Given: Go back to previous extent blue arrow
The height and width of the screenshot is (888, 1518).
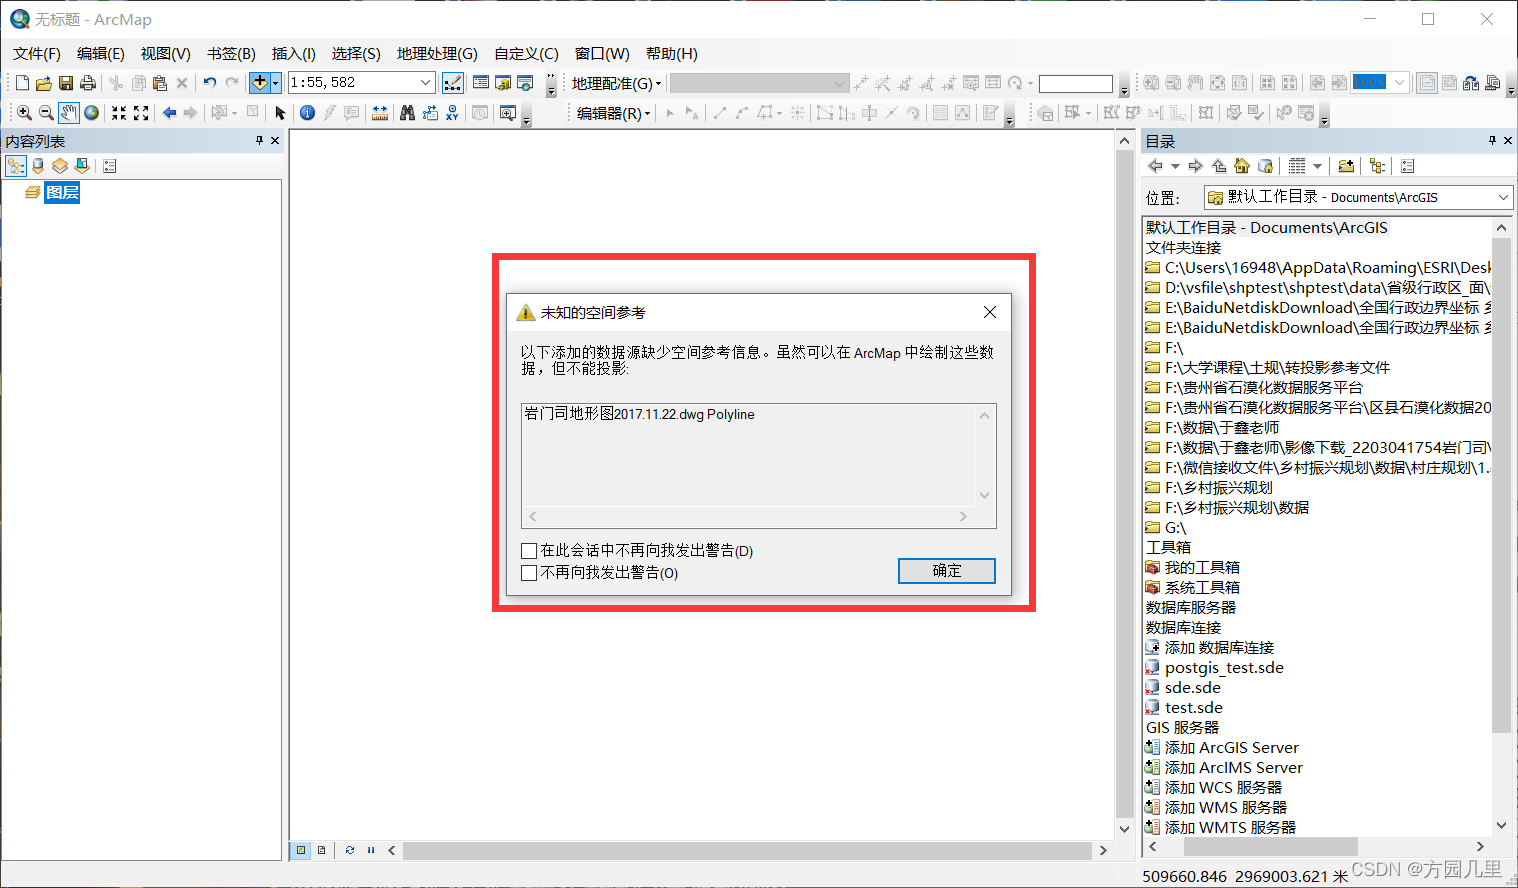Looking at the screenshot, I should [x=169, y=113].
